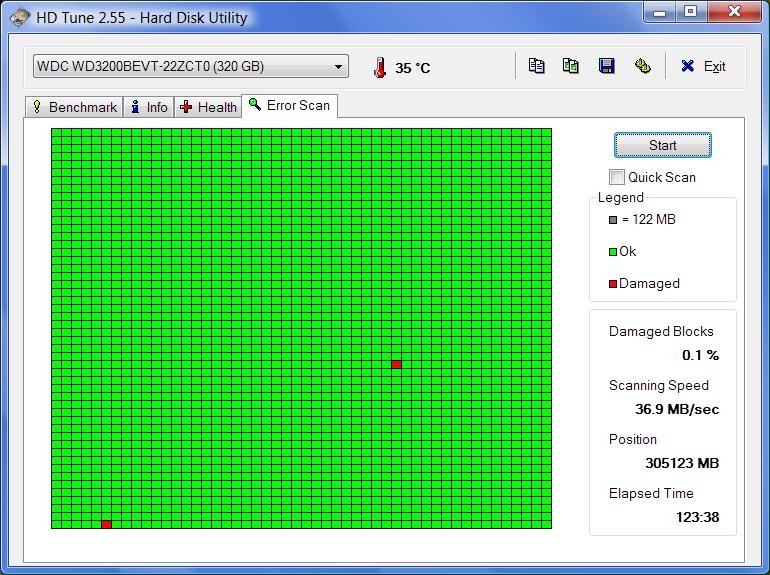Click the copy screenshot to clipboard icon

tap(571, 66)
